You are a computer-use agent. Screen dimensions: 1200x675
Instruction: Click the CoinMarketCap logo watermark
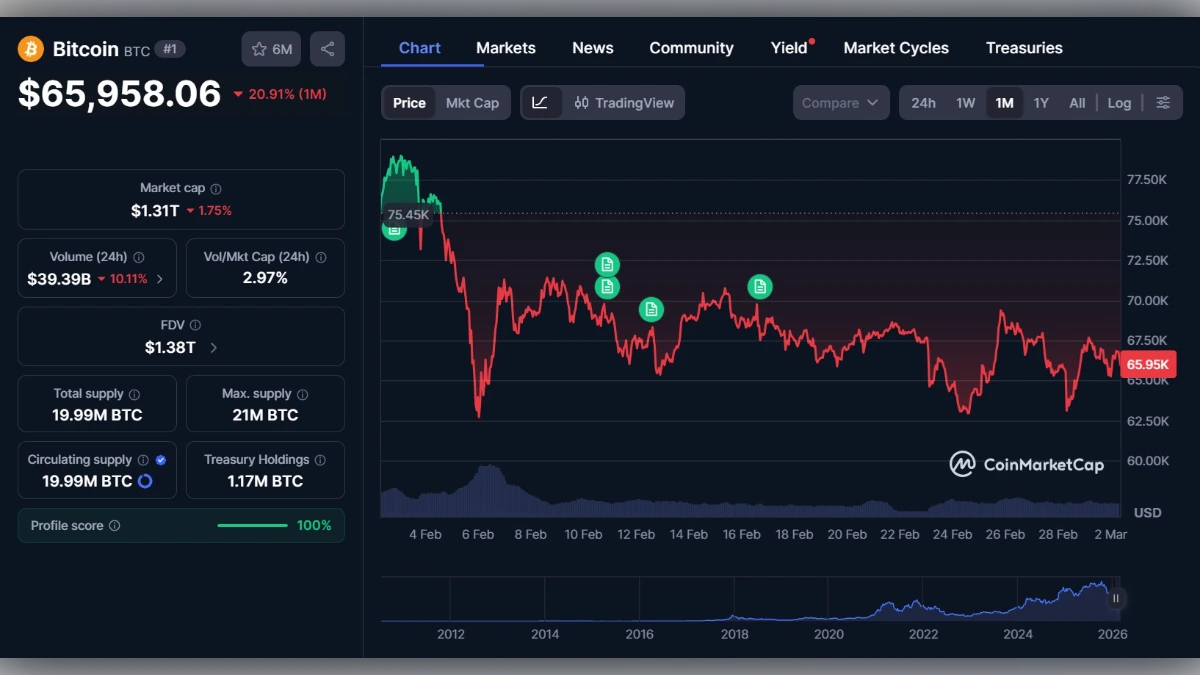(x=1026, y=464)
